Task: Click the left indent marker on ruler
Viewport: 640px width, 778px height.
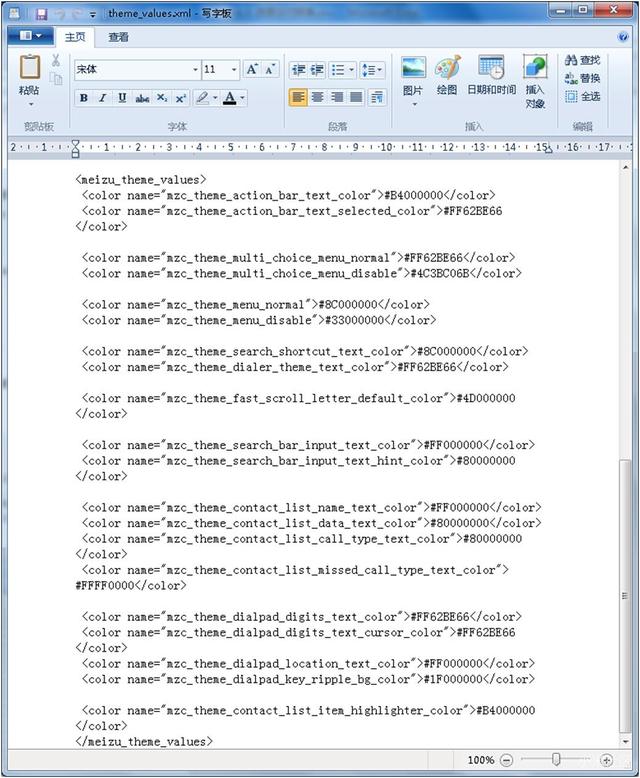Action: coord(75,148)
